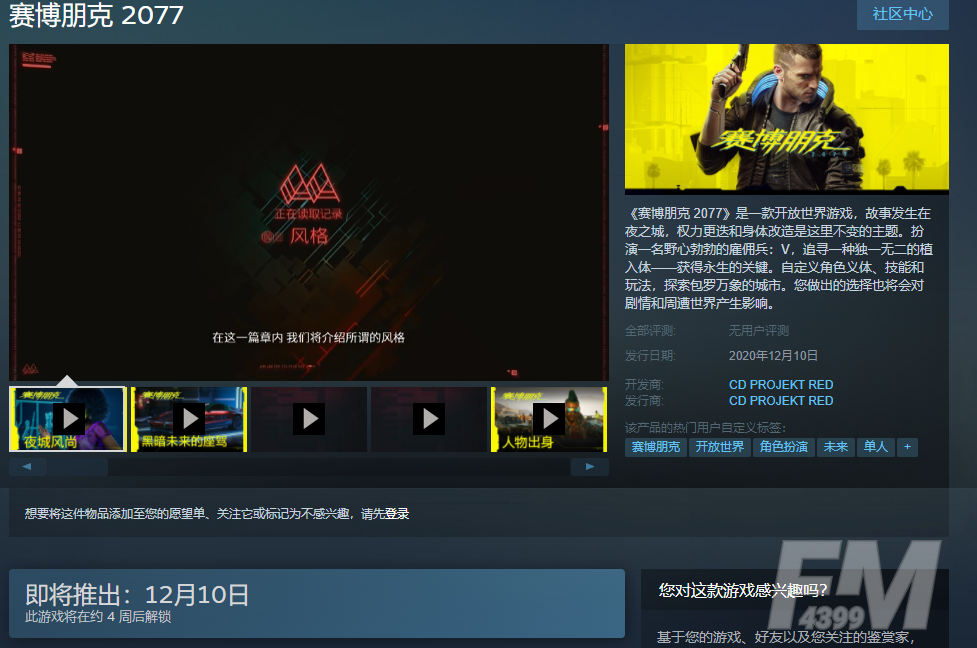
Task: Click the 无用户评测 review summary text
Action: 758,330
